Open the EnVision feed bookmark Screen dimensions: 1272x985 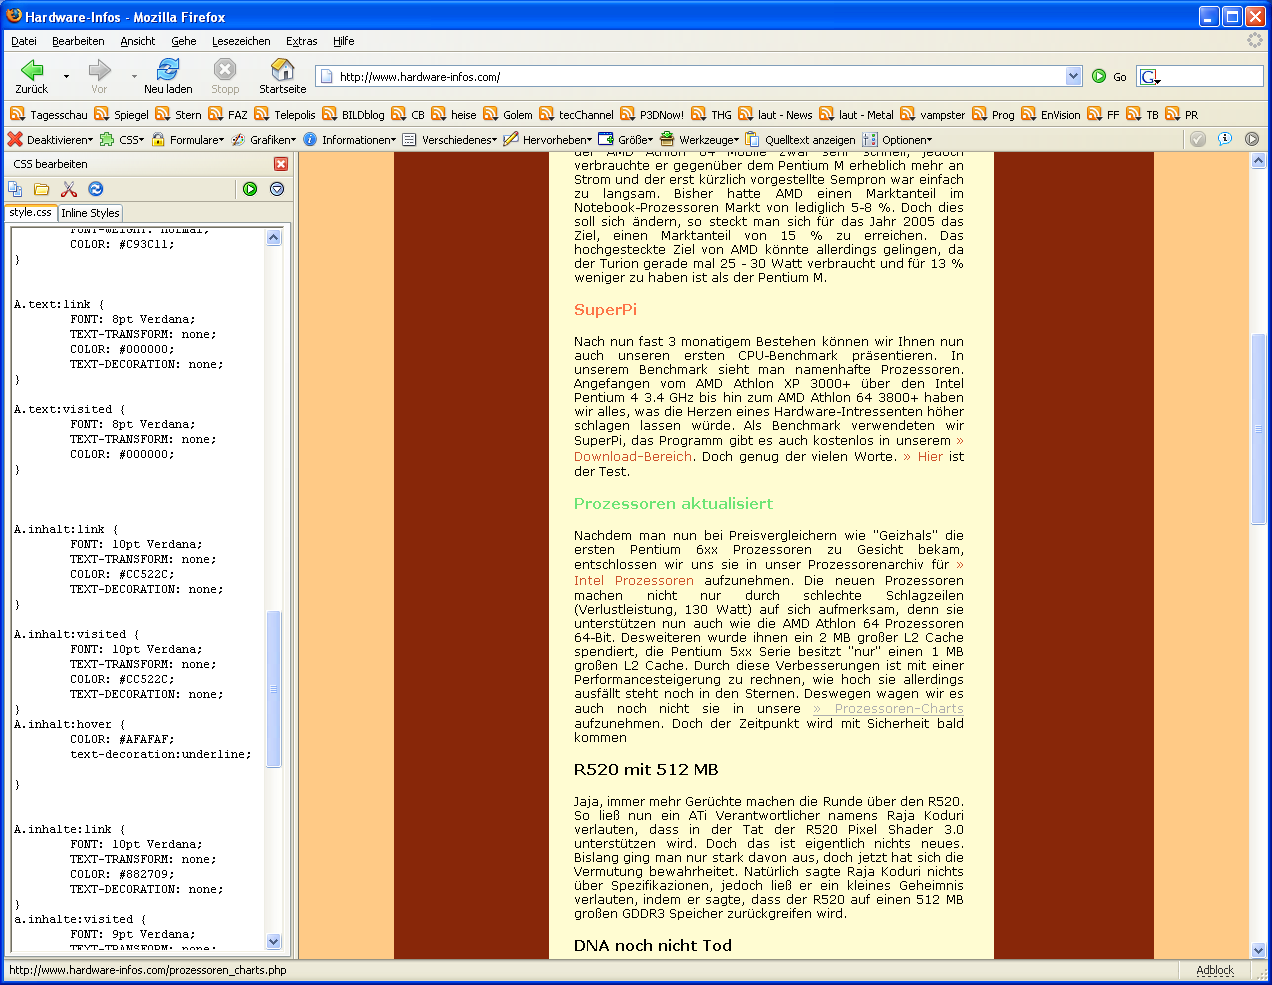(x=1051, y=115)
